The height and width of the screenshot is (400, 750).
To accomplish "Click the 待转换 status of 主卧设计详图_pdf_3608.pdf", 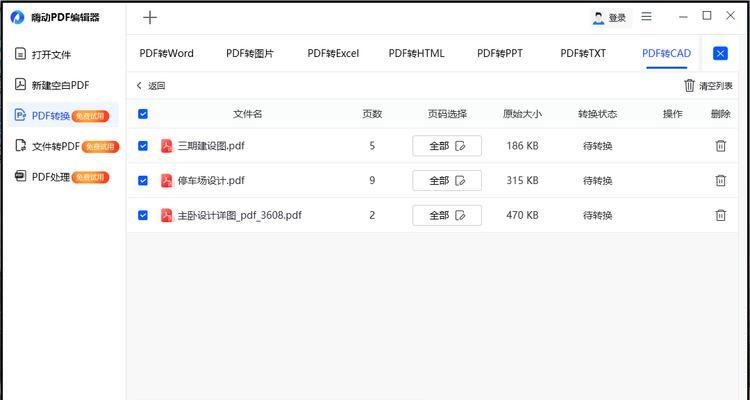I will (x=597, y=215).
